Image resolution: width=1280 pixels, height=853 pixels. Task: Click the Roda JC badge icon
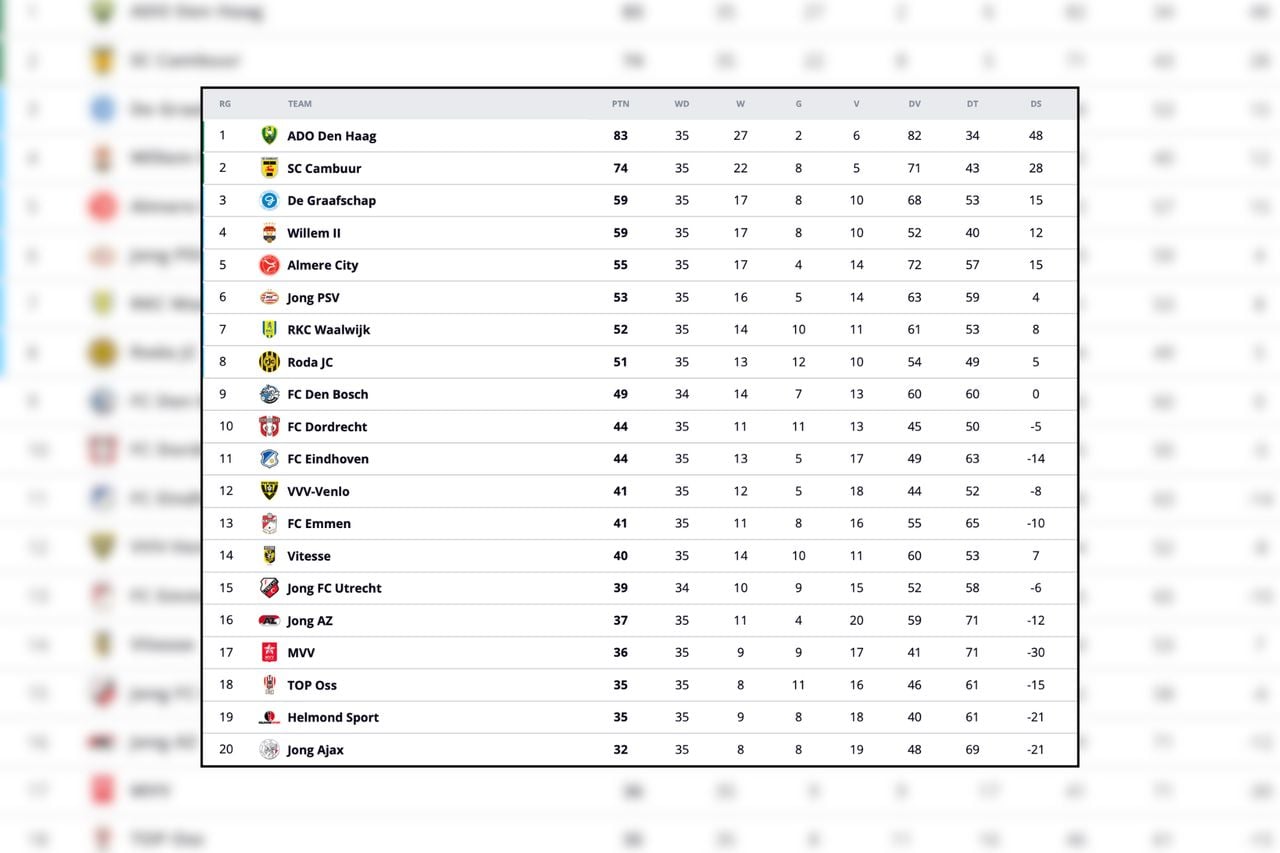(268, 361)
